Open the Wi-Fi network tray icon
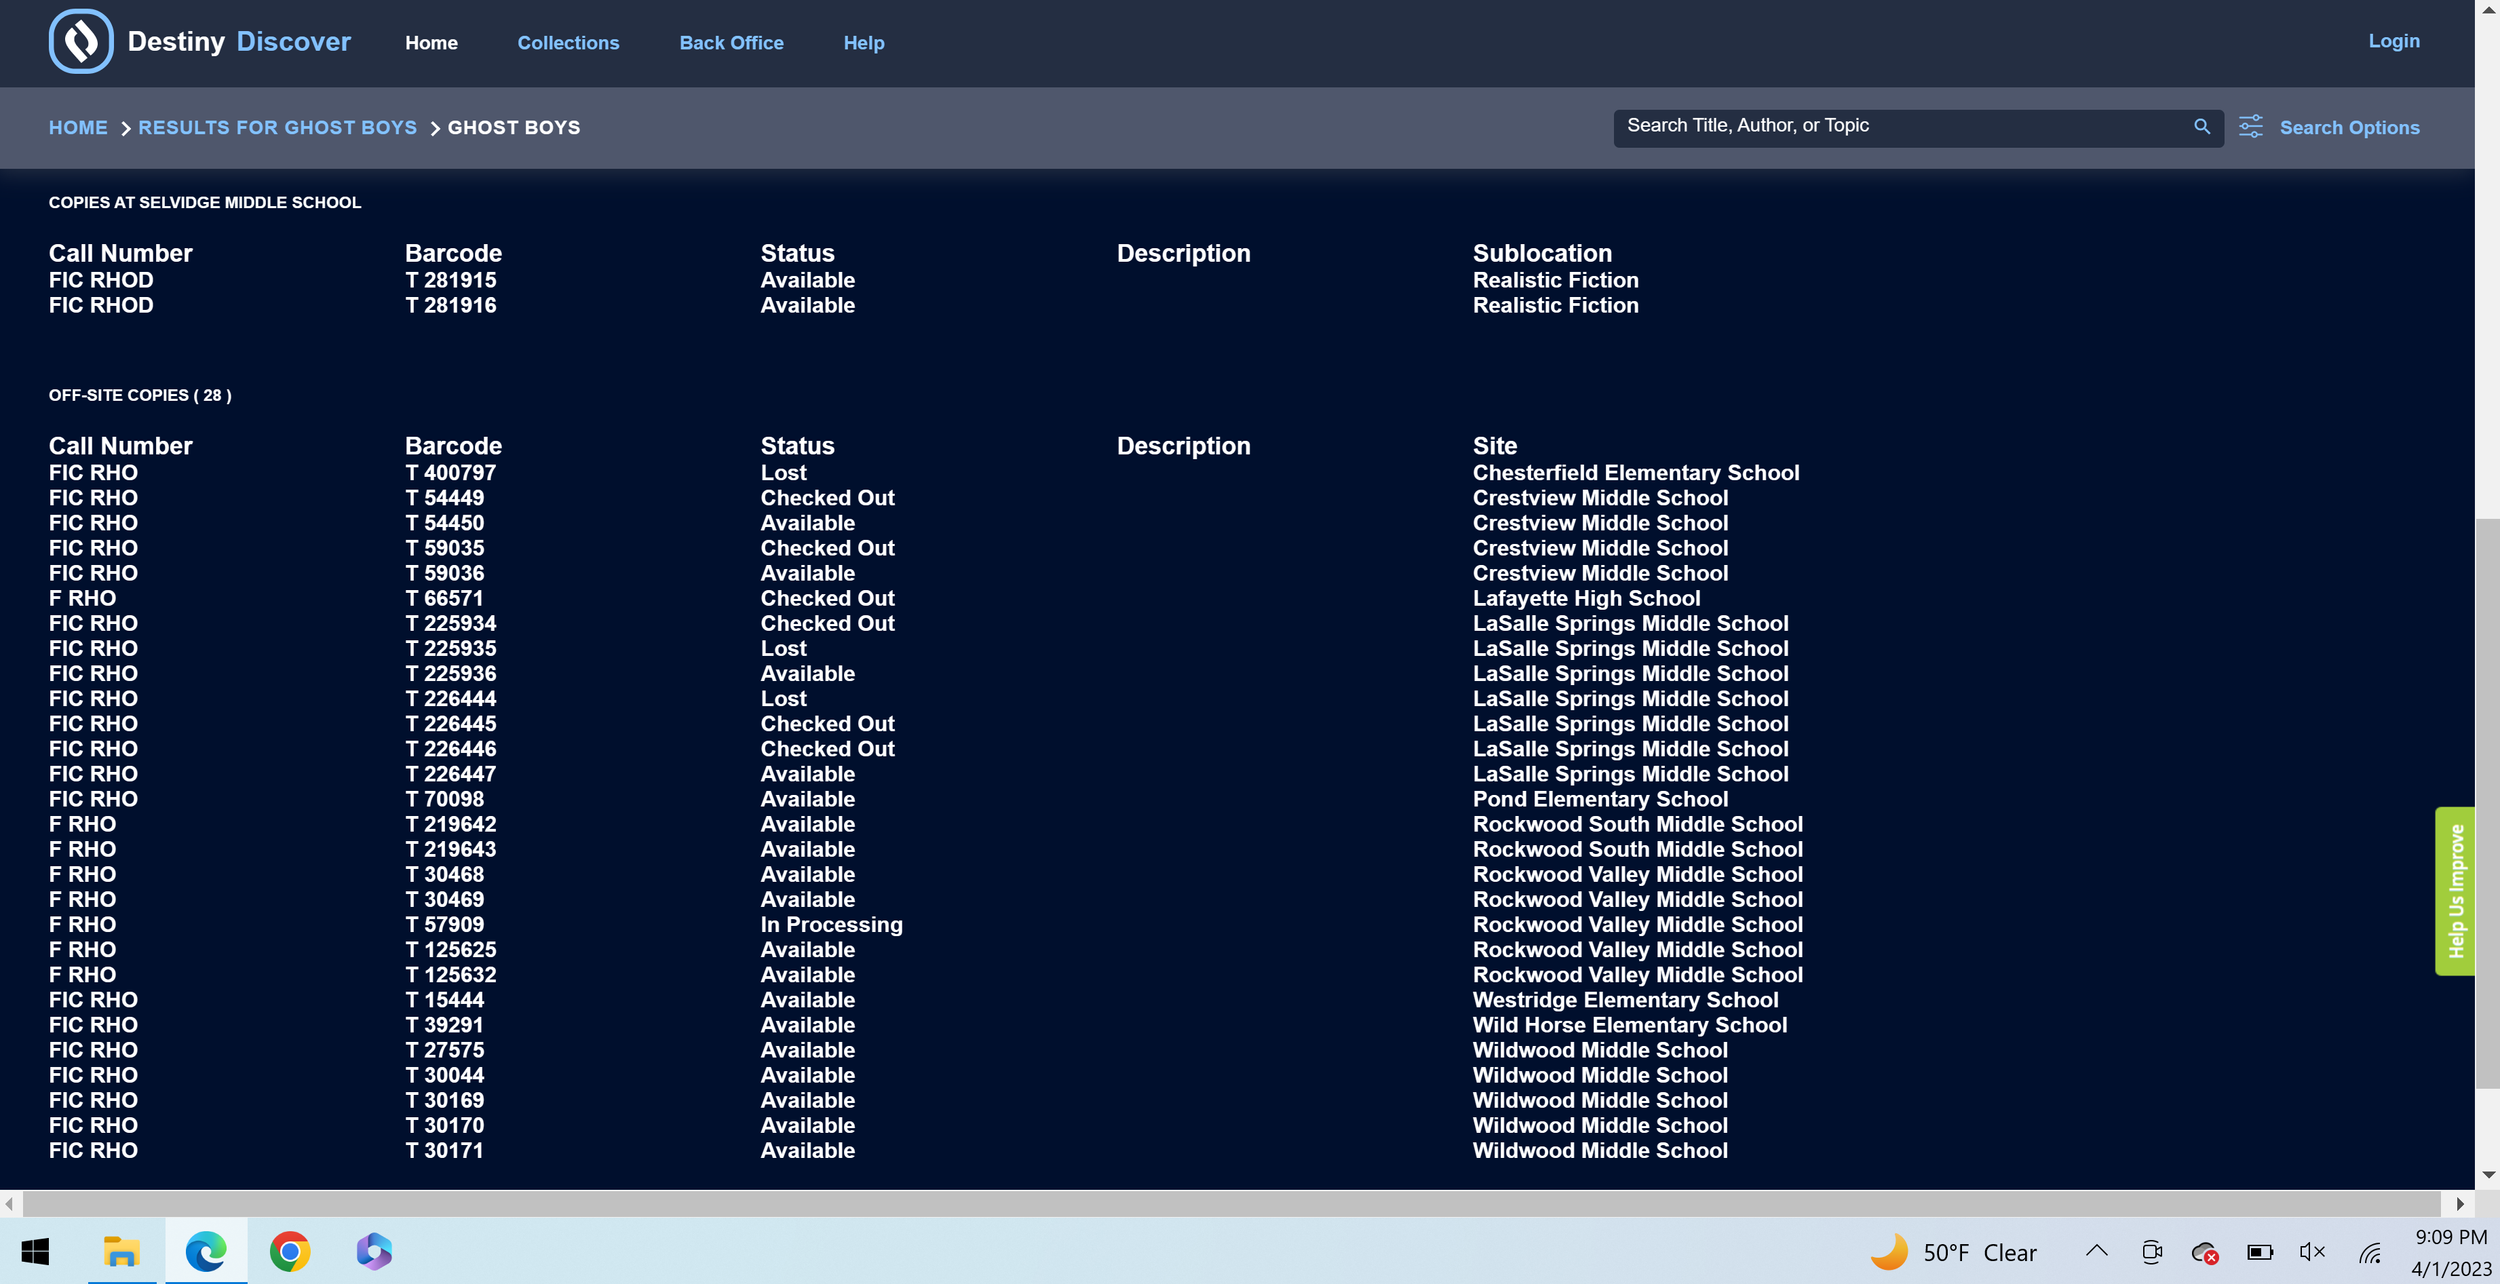2500x1284 pixels. coord(2370,1252)
